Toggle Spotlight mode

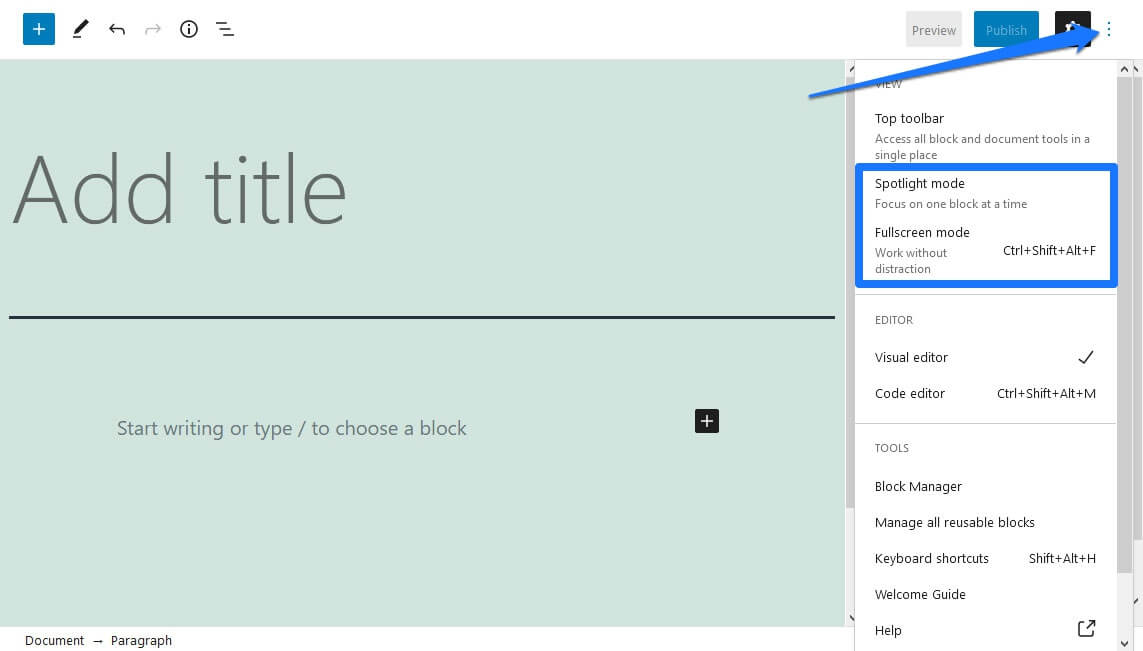tap(985, 193)
